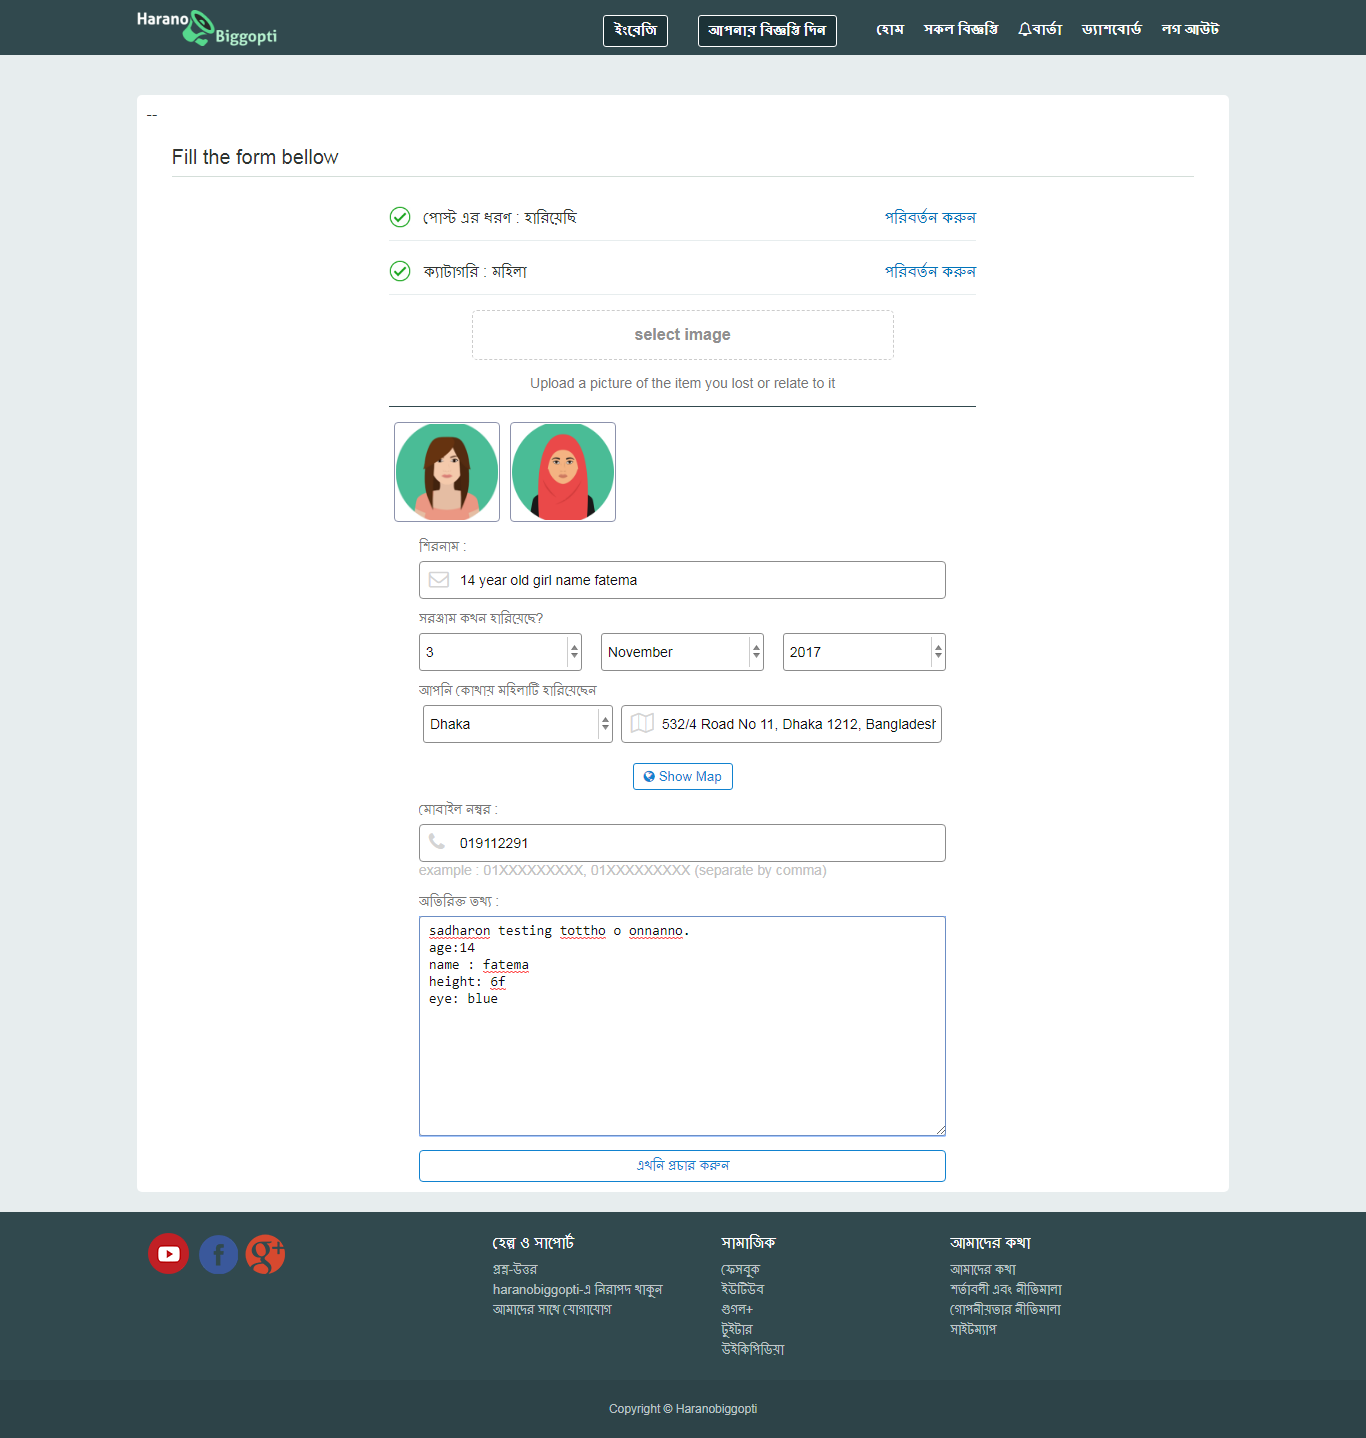Click the ক্যাটাগরি : মহিলা text
1366x1438 pixels.
click(475, 271)
